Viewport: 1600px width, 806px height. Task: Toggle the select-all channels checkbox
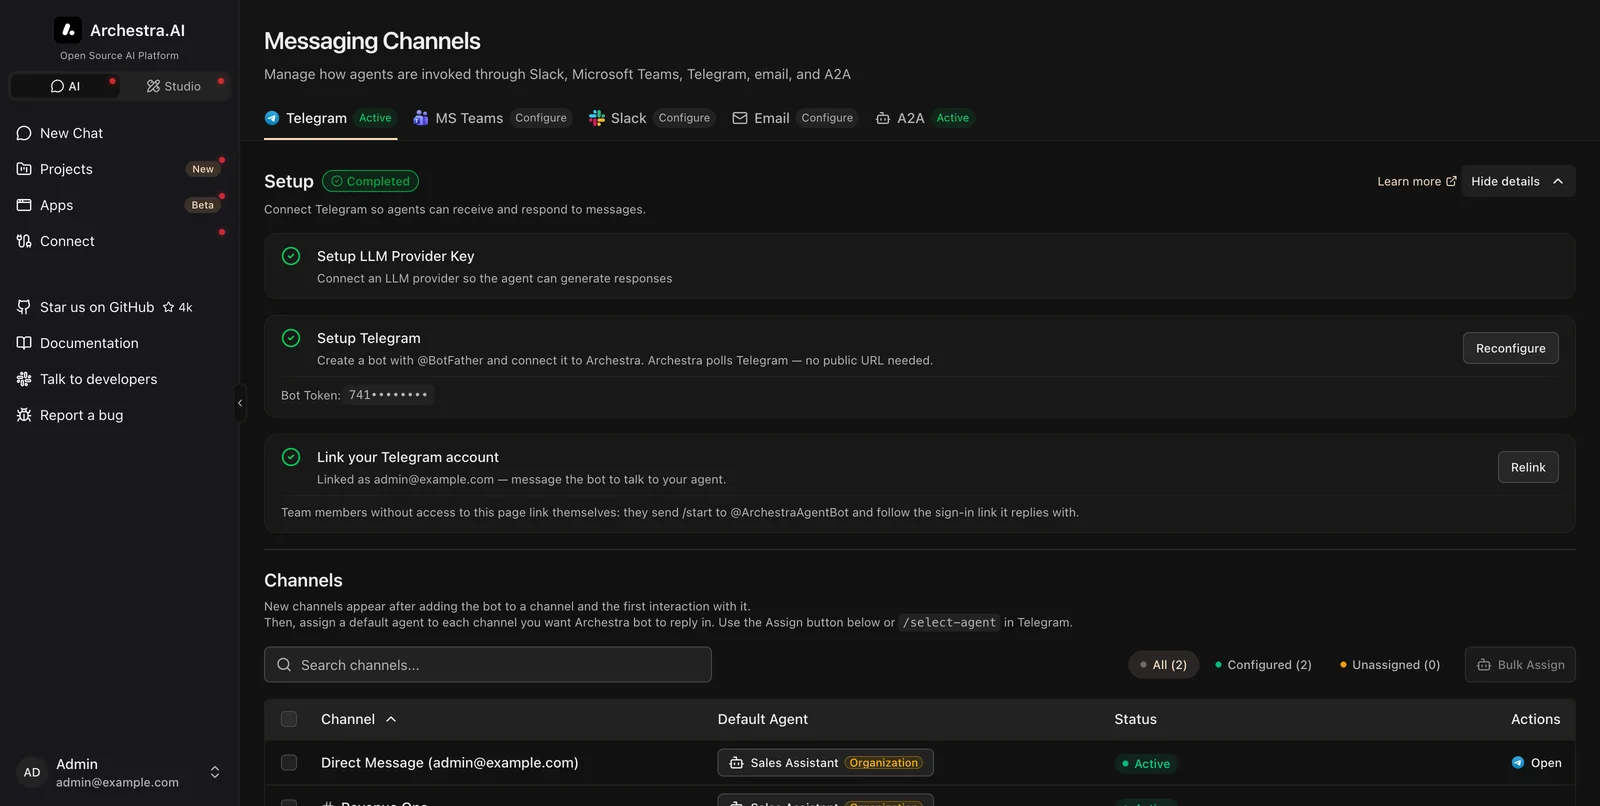289,719
